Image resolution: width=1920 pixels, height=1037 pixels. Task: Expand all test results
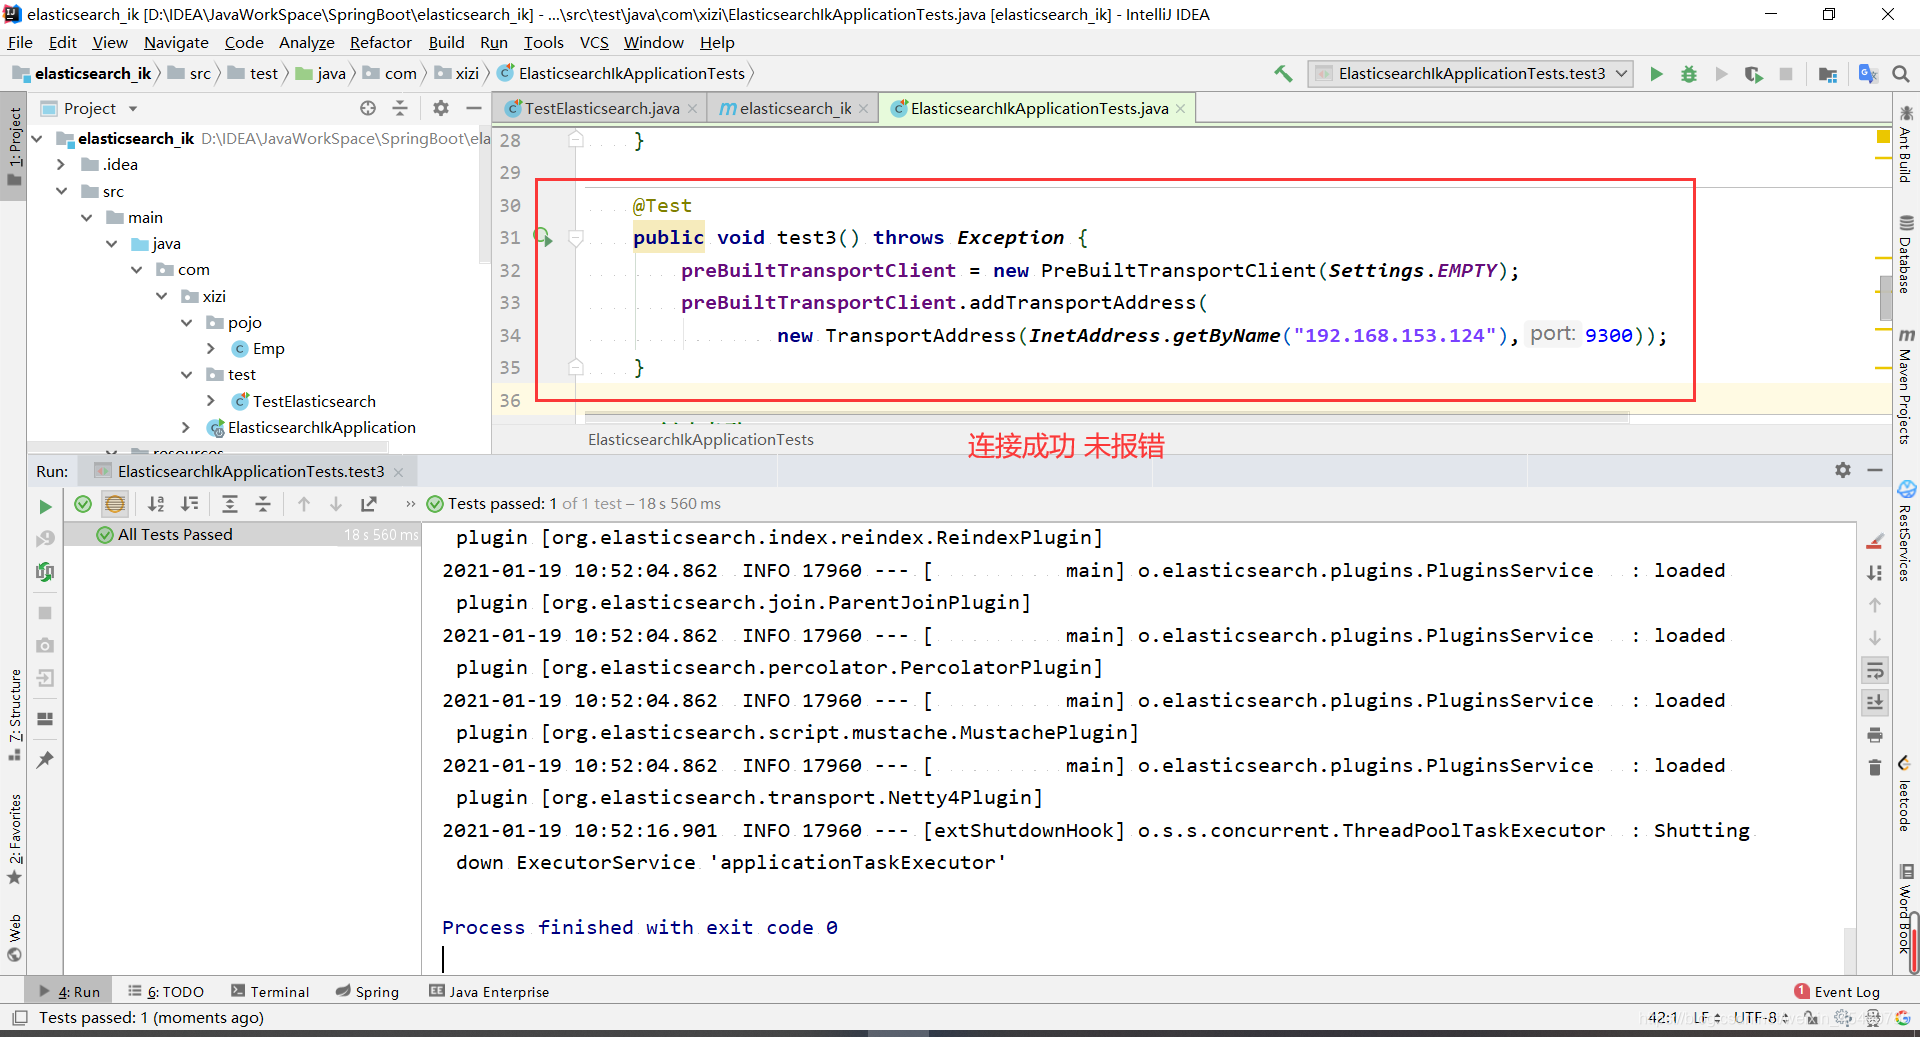coord(230,504)
